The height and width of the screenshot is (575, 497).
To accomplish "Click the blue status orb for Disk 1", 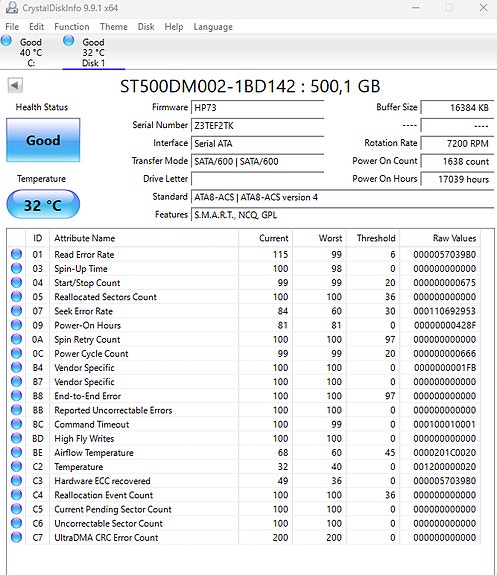I will click(x=69, y=40).
